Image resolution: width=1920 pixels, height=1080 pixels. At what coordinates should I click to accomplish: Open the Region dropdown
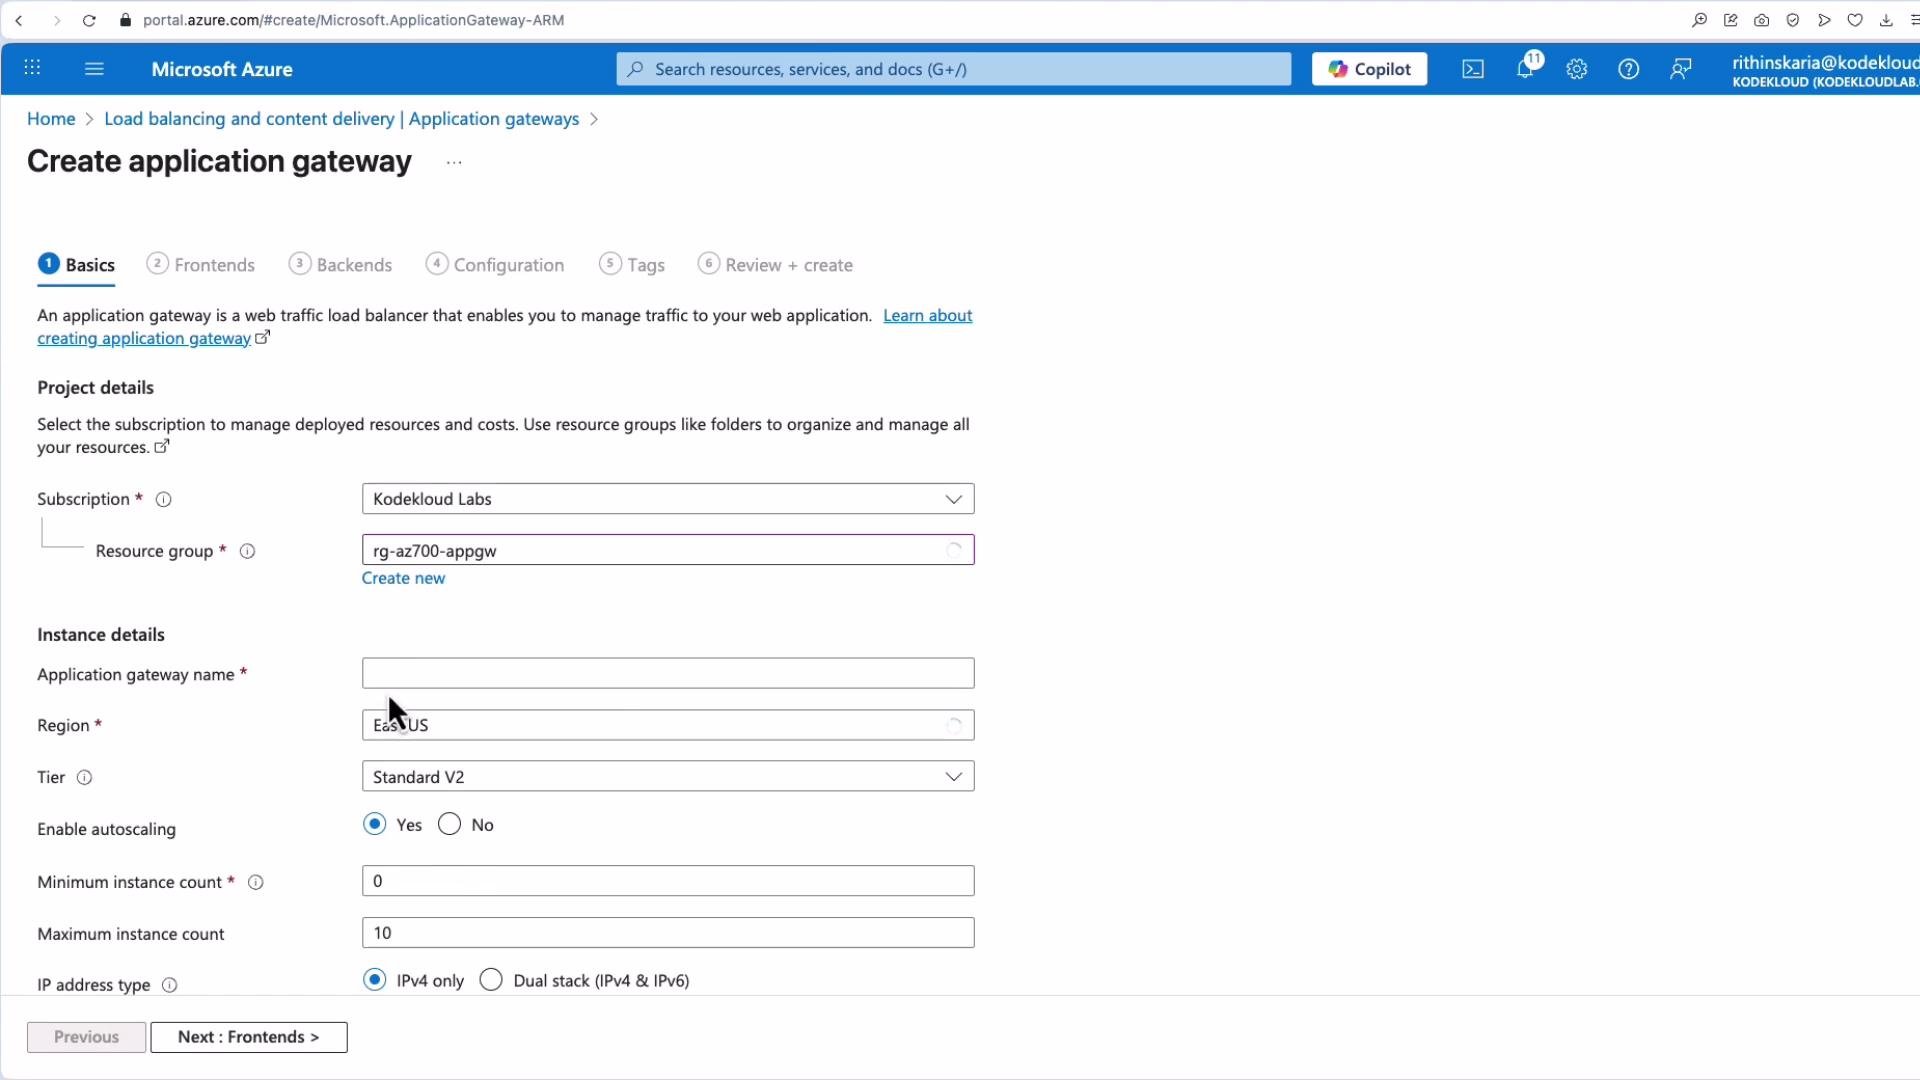[x=668, y=725]
